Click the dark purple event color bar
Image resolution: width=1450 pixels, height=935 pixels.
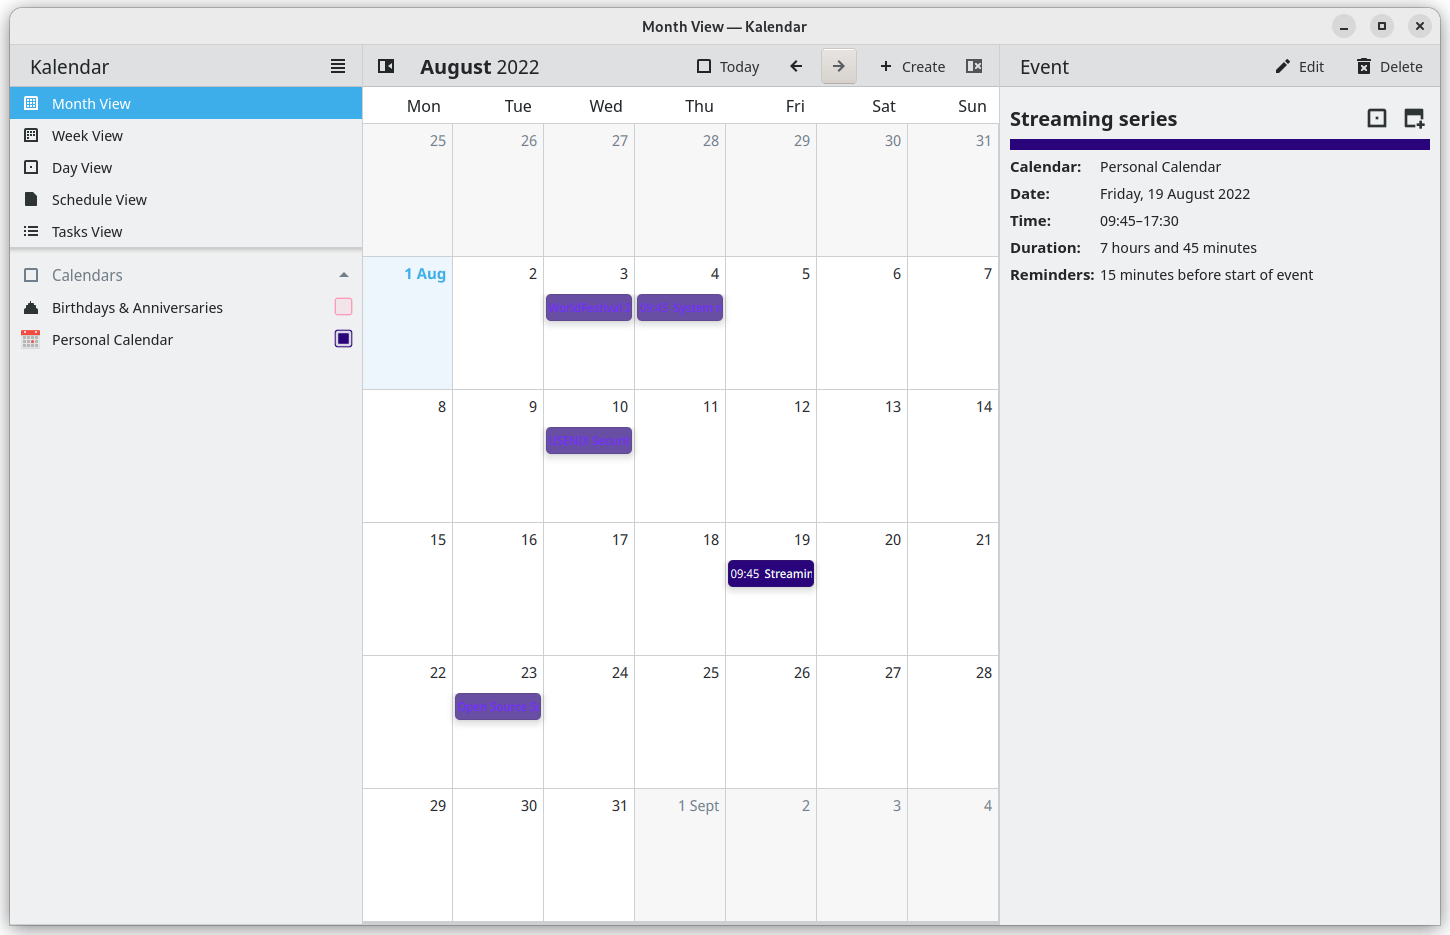tap(1220, 145)
